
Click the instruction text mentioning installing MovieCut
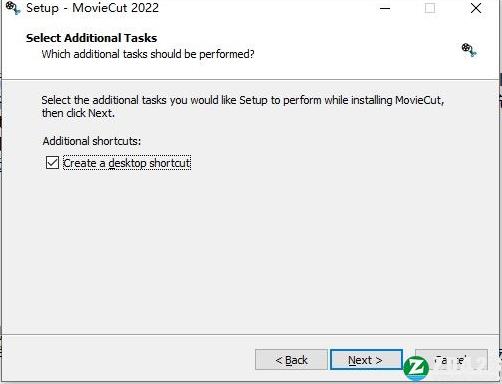coord(243,100)
